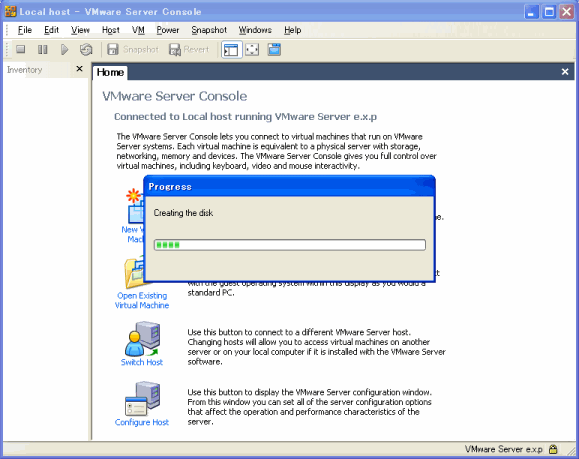Open the Snapshot menu
The height and width of the screenshot is (459, 579).
point(209,30)
